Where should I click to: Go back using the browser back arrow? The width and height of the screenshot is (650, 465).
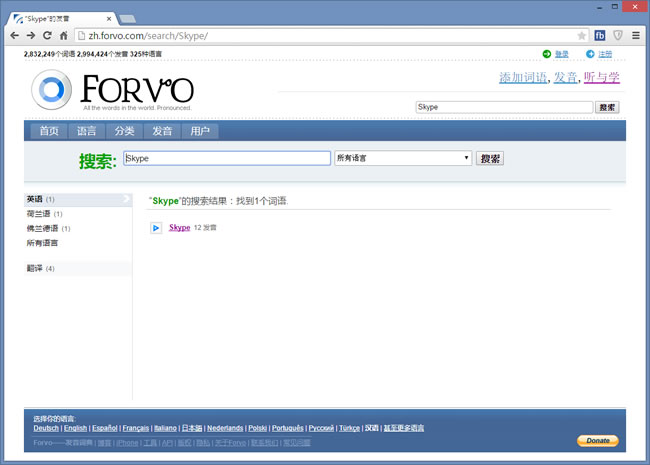pos(15,36)
